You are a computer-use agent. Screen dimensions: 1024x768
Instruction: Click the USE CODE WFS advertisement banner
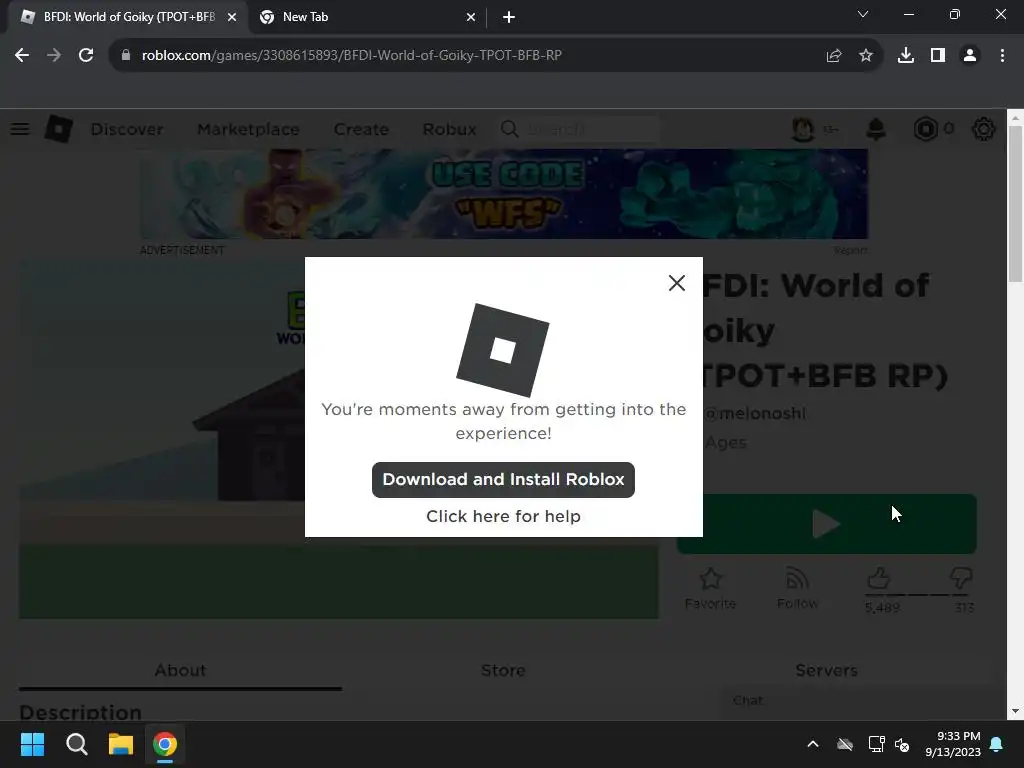point(504,194)
